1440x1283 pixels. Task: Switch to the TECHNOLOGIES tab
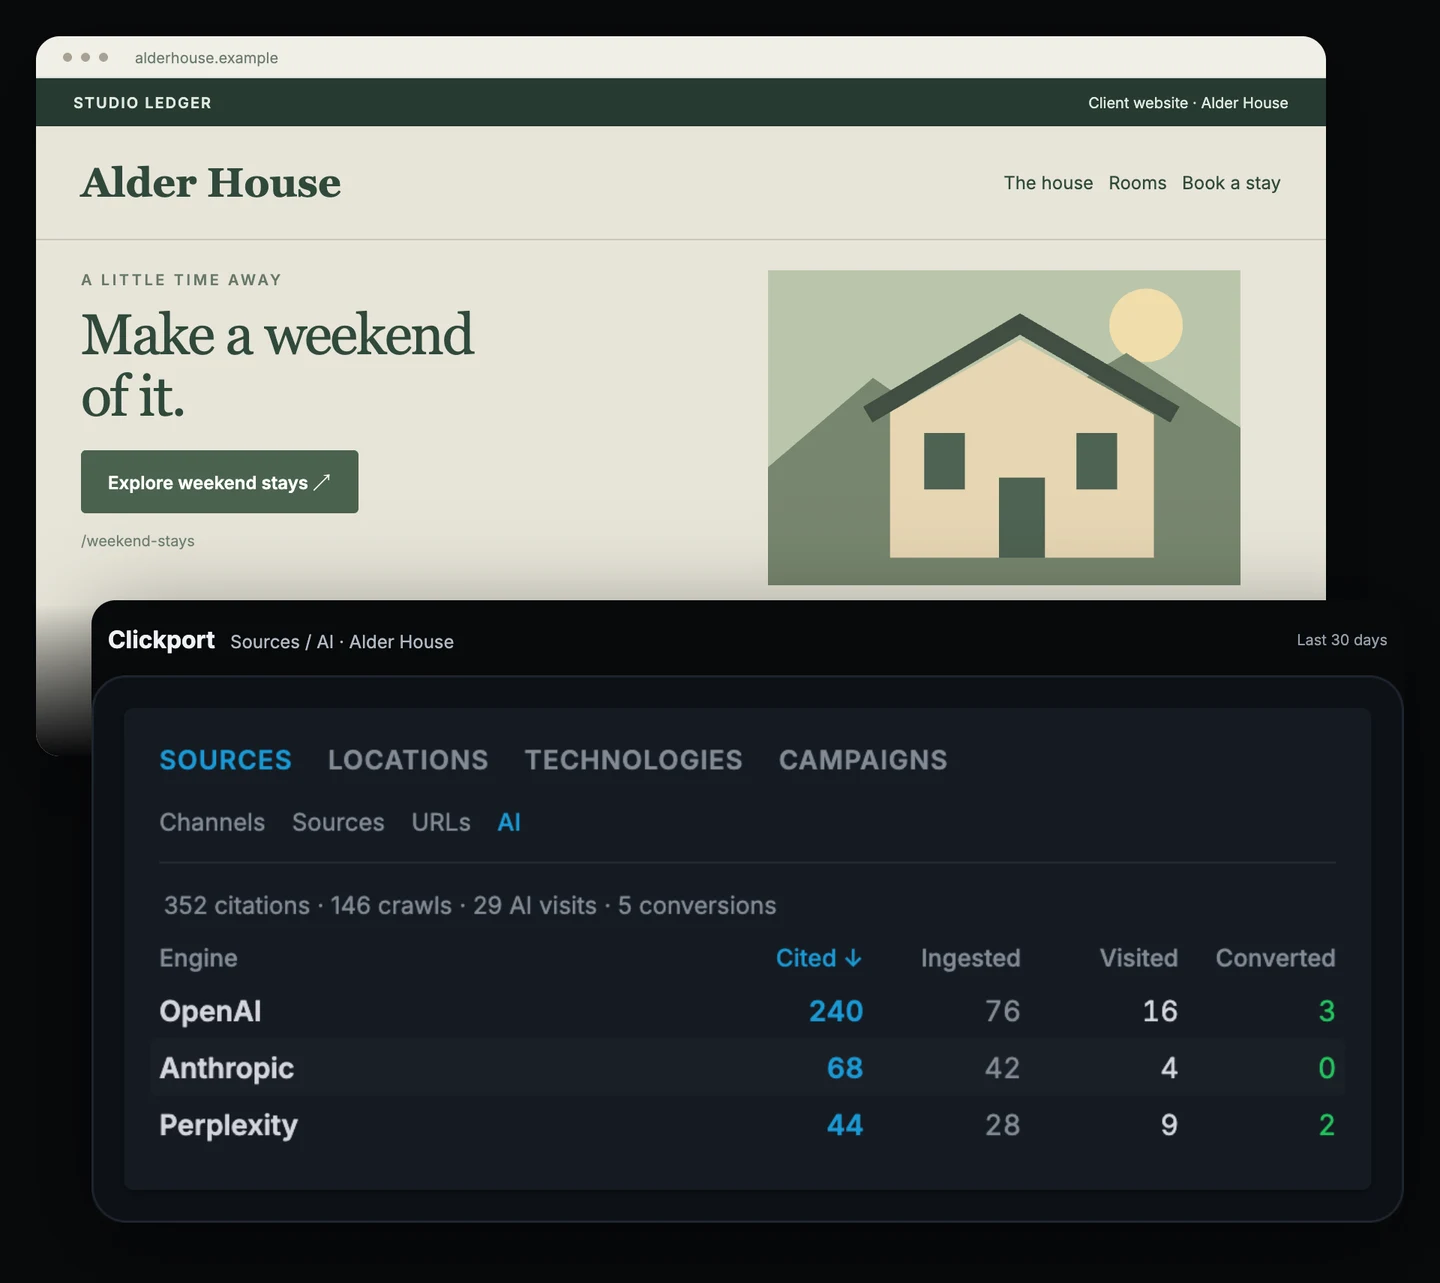634,760
